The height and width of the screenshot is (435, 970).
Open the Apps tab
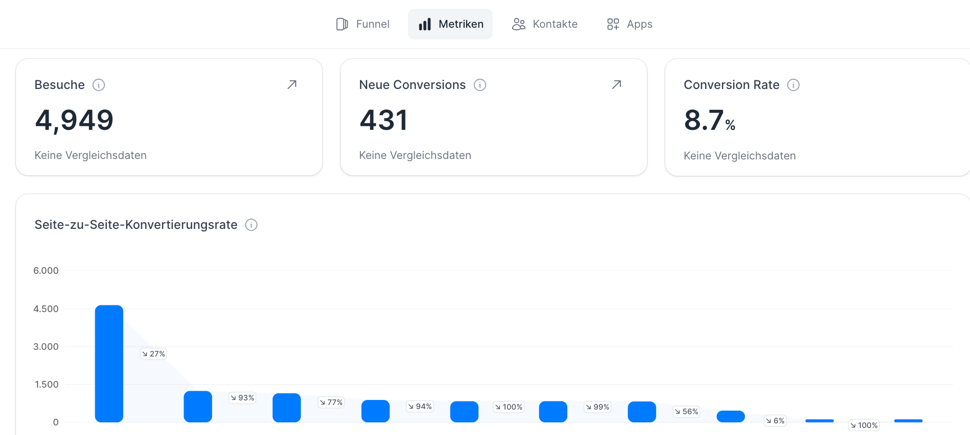point(629,24)
